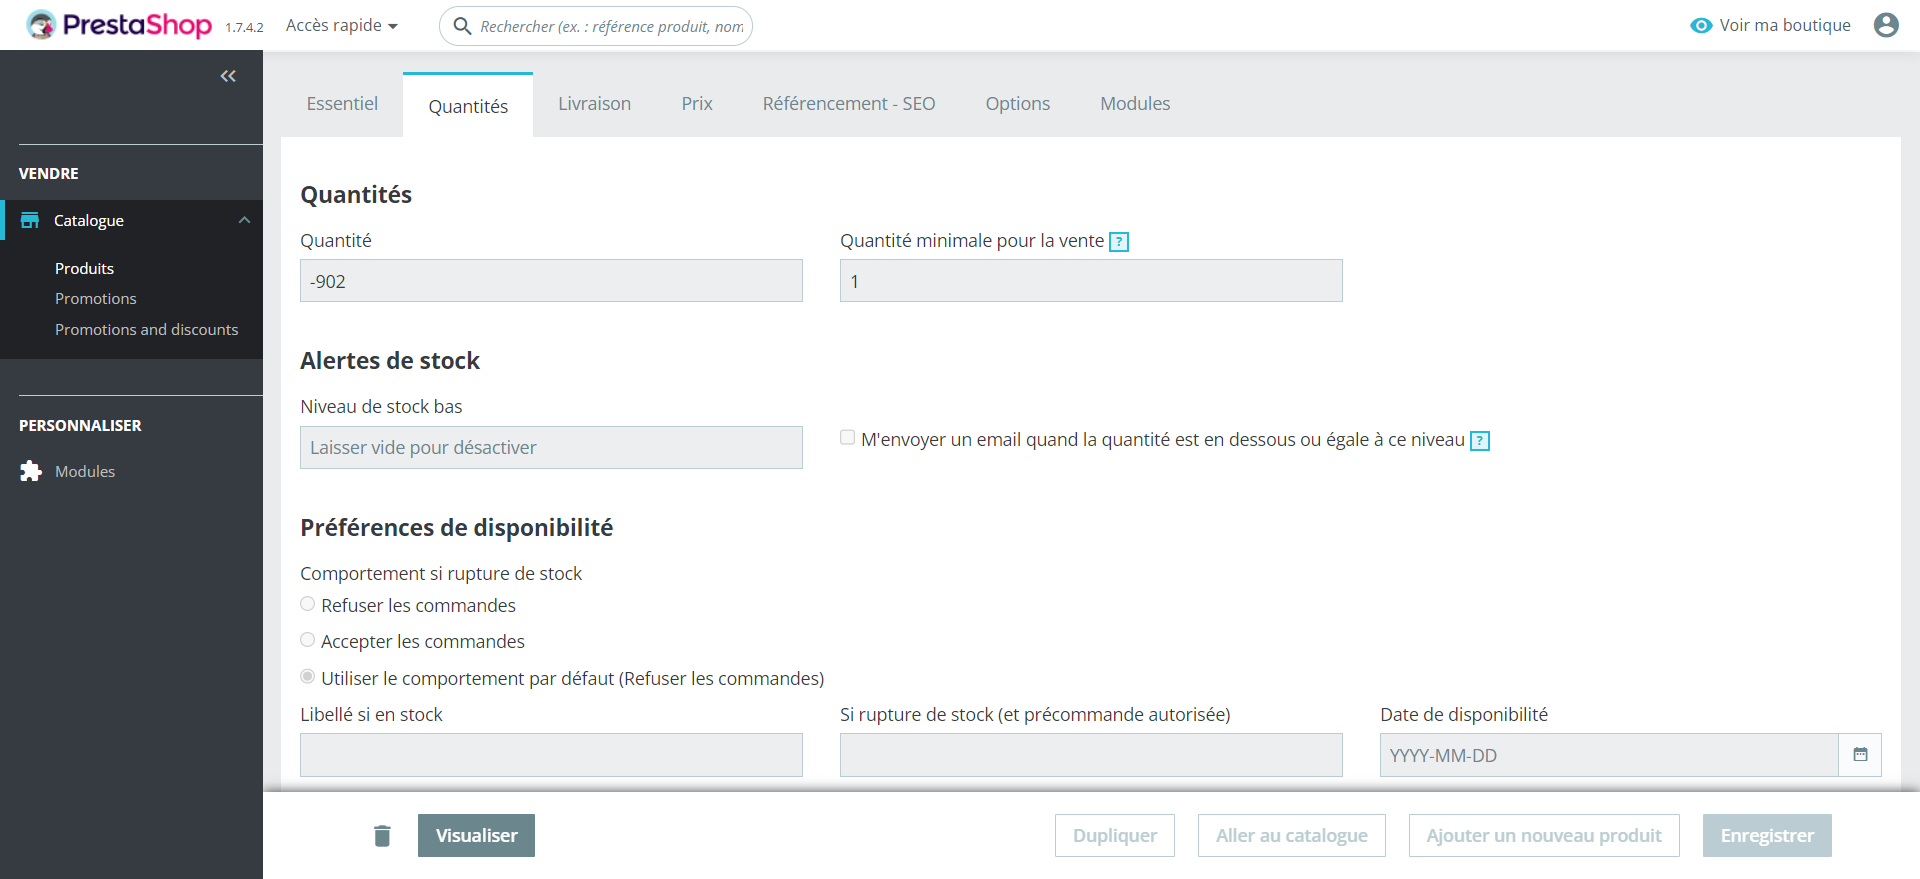This screenshot has height=879, width=1920.
Task: Click the Enregistrer button
Action: [1766, 836]
